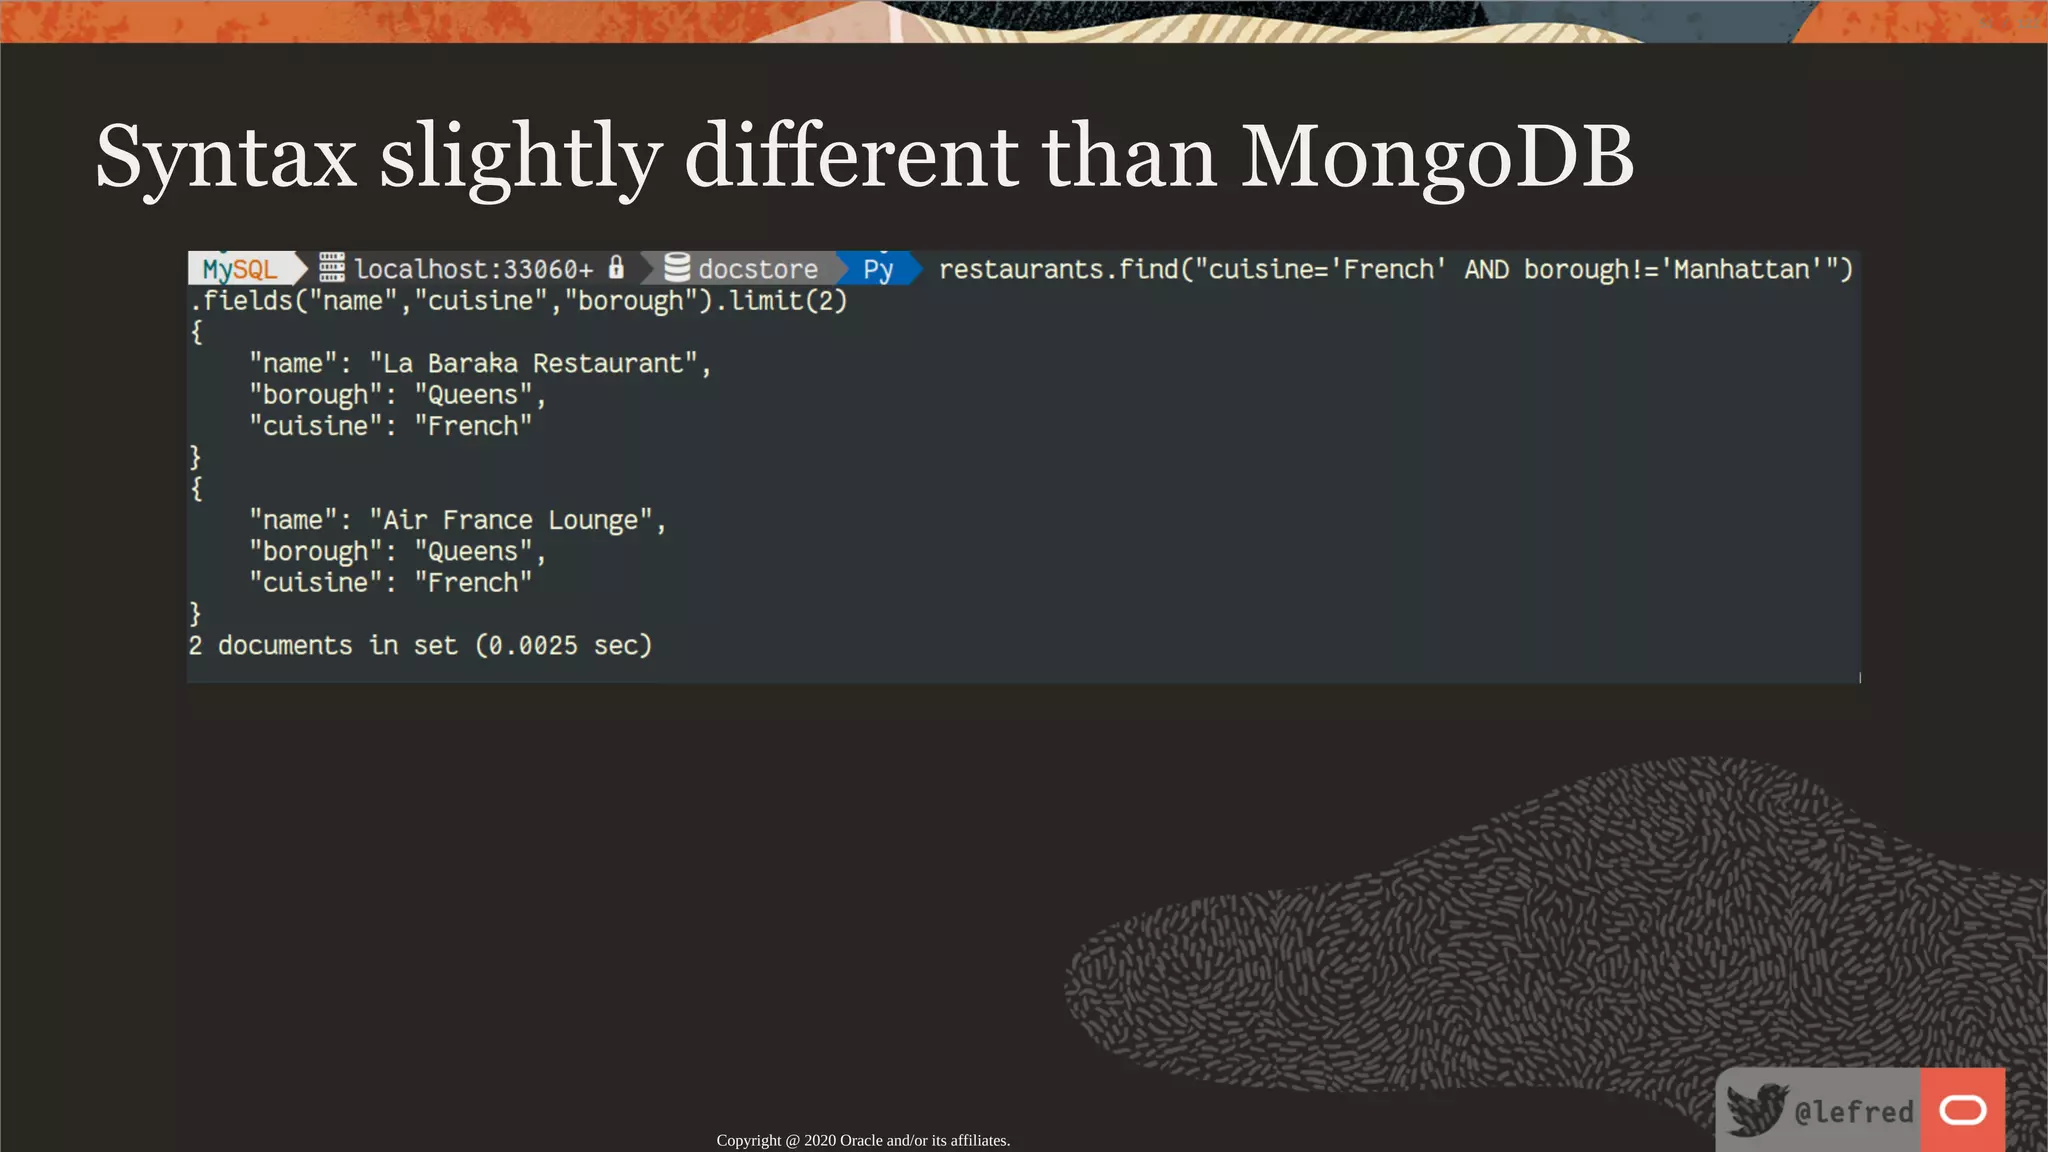The width and height of the screenshot is (2048, 1152).
Task: Click the @lefred Twitter handle
Action: 1853,1112
